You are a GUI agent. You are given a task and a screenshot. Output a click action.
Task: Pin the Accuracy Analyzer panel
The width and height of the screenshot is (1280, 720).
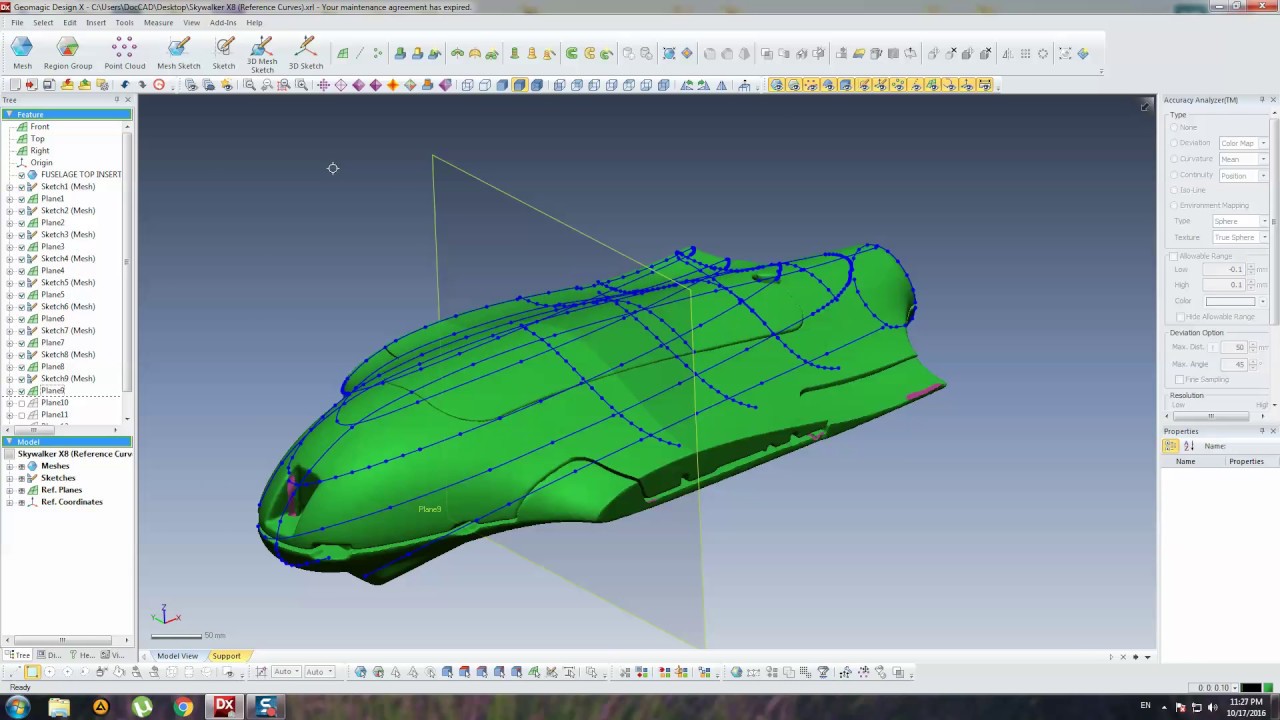1262,100
